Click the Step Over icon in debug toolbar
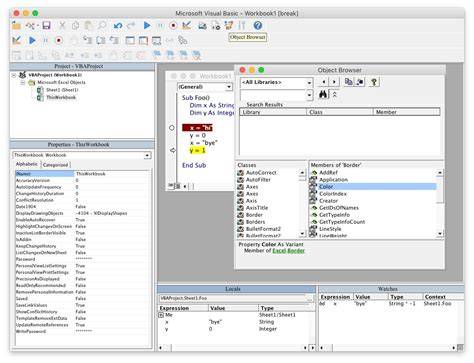This screenshot has width=474, height=363. pyautogui.click(x=101, y=41)
